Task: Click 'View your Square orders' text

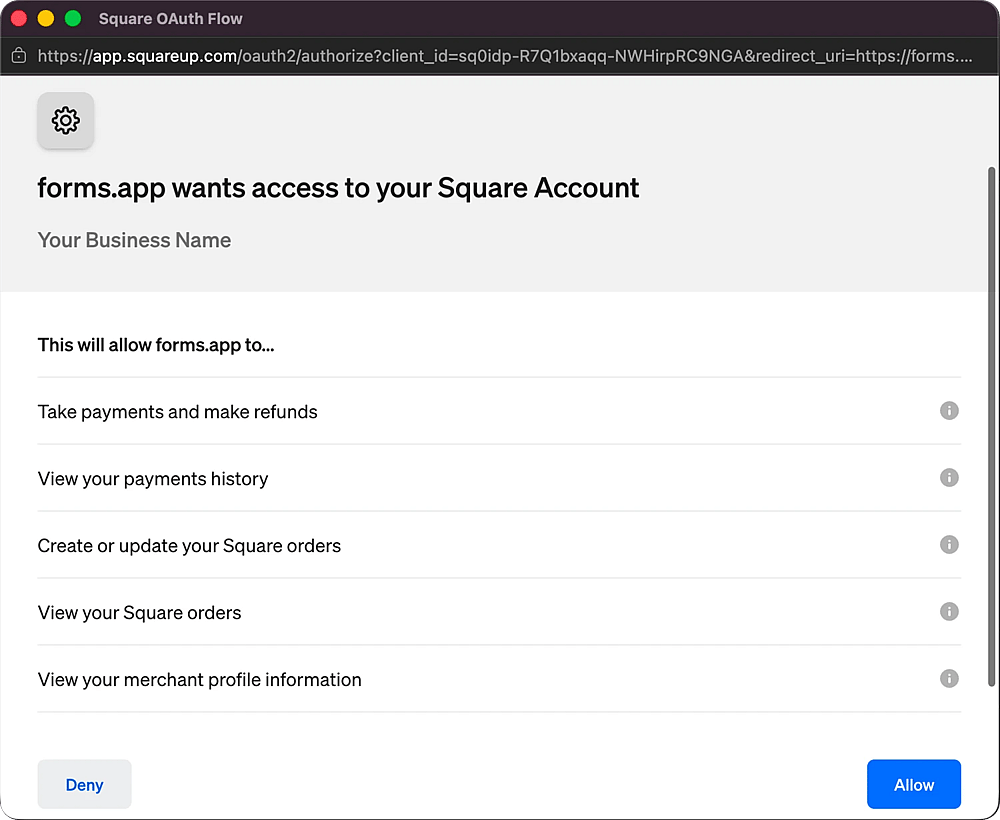Action: 139,613
